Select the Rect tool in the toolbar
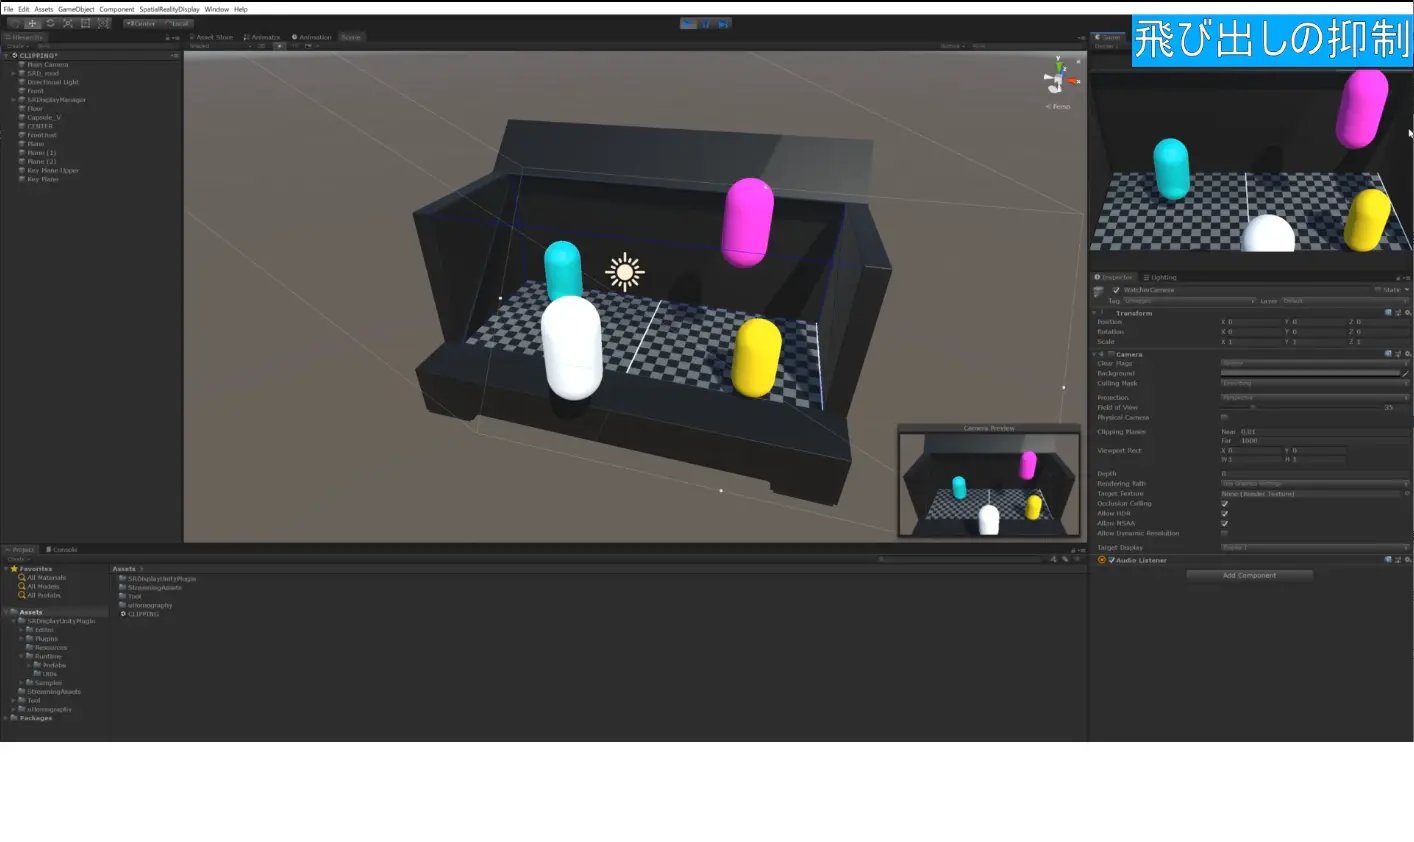Viewport: 1414px width, 842px height. coord(86,22)
